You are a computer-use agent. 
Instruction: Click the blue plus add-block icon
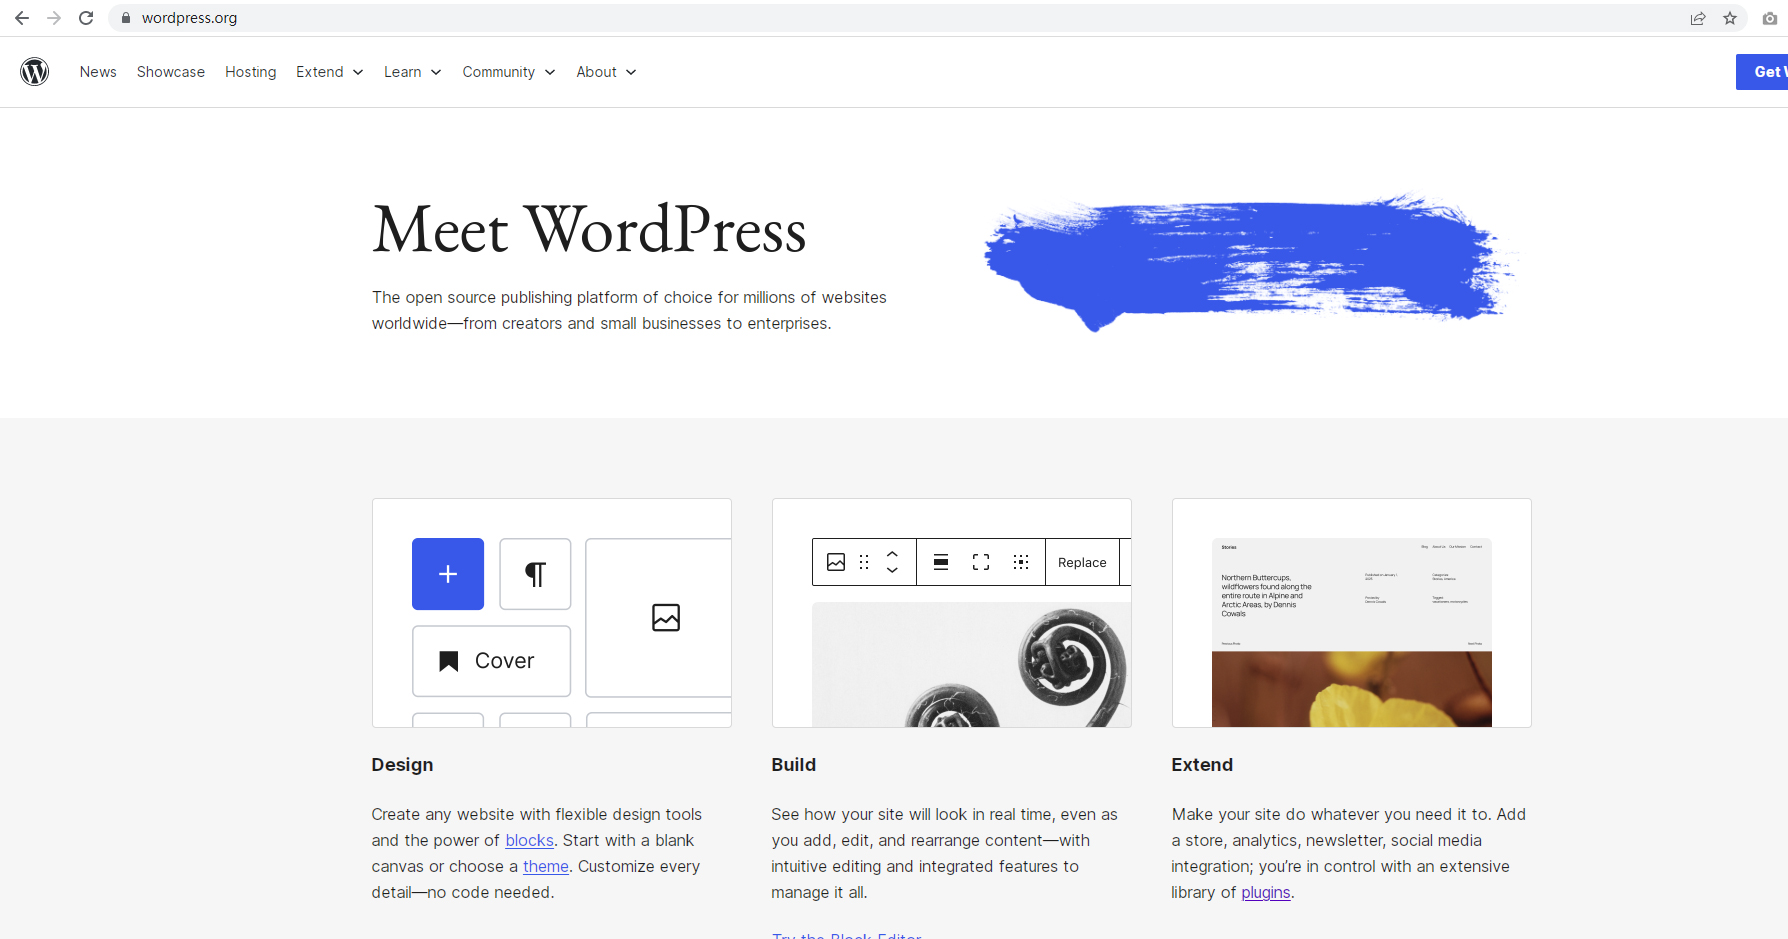pos(448,574)
